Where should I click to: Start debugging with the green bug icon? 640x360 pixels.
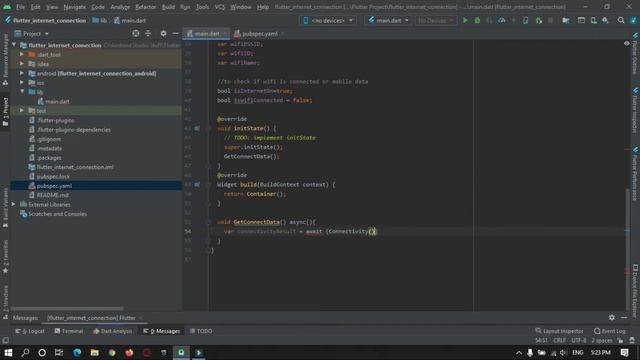[x=477, y=20]
